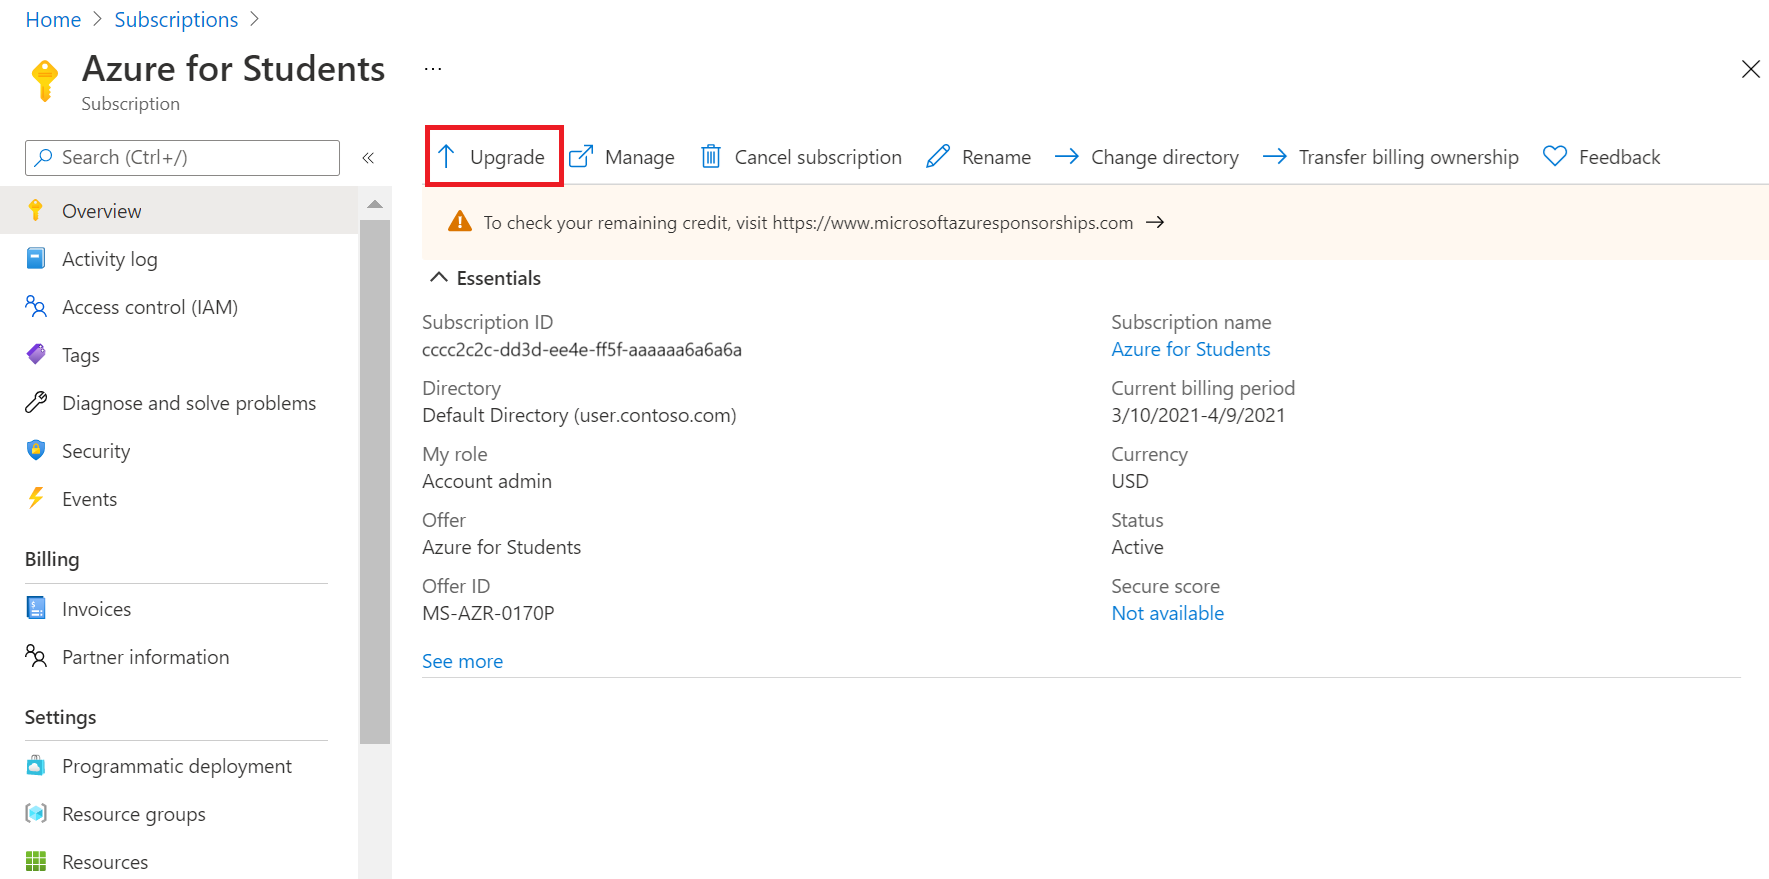Click Transfer billing ownership button
The image size is (1769, 879).
[x=1391, y=157]
